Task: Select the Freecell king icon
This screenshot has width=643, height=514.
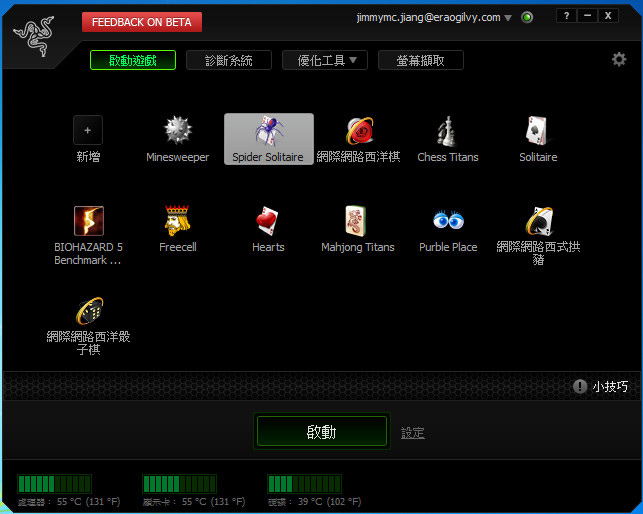Action: pyautogui.click(x=177, y=220)
